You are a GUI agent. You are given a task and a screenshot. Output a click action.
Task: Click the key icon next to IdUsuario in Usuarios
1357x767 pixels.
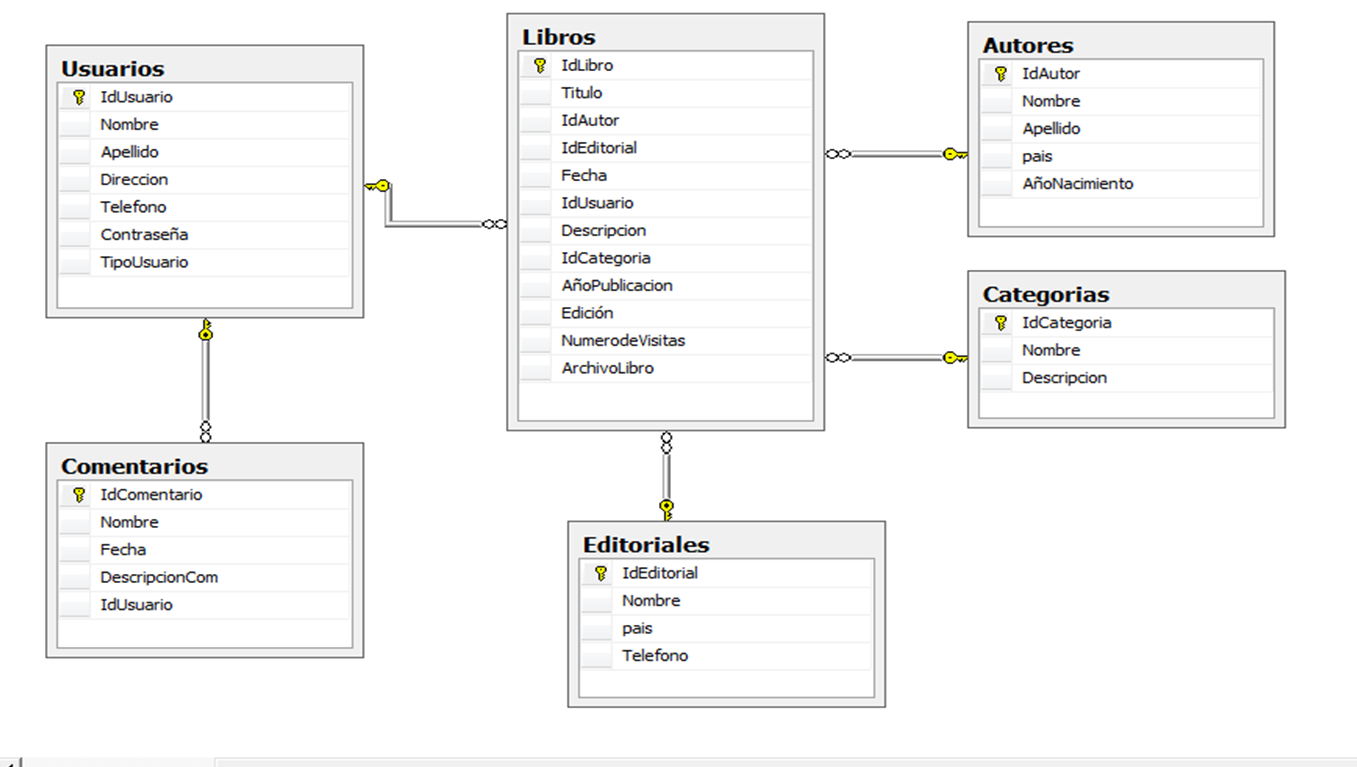(x=78, y=96)
